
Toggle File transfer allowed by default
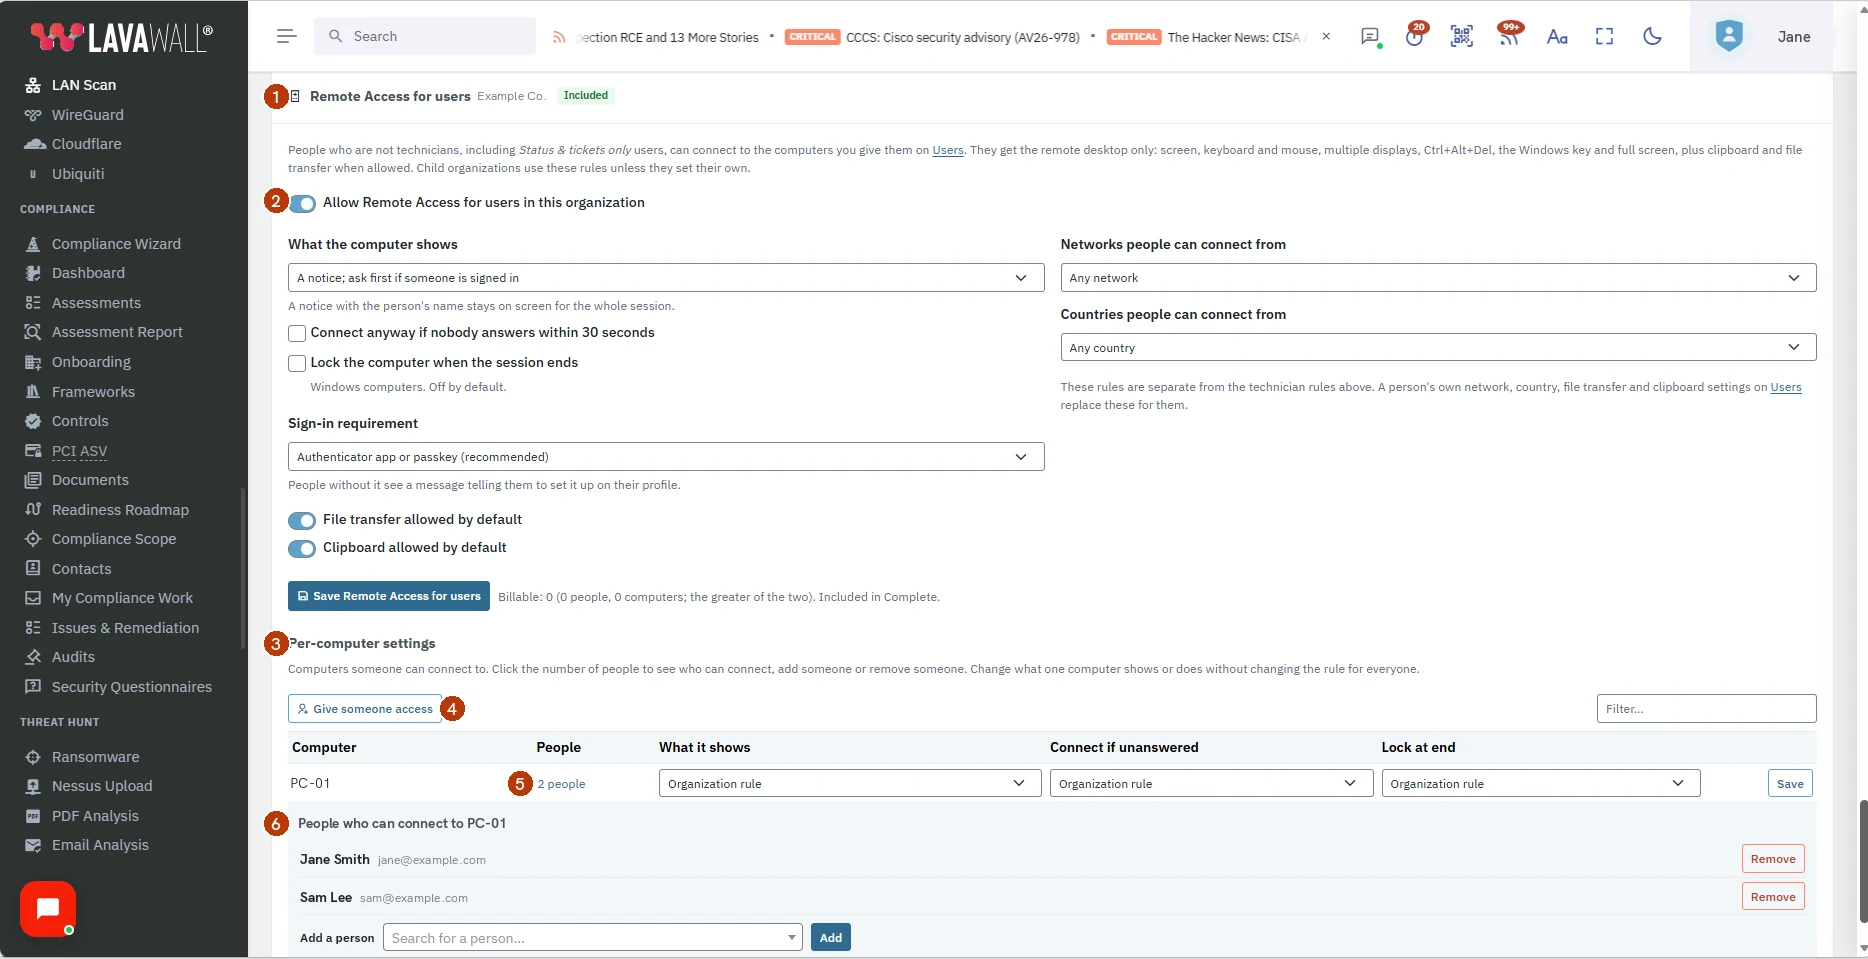pyautogui.click(x=302, y=520)
